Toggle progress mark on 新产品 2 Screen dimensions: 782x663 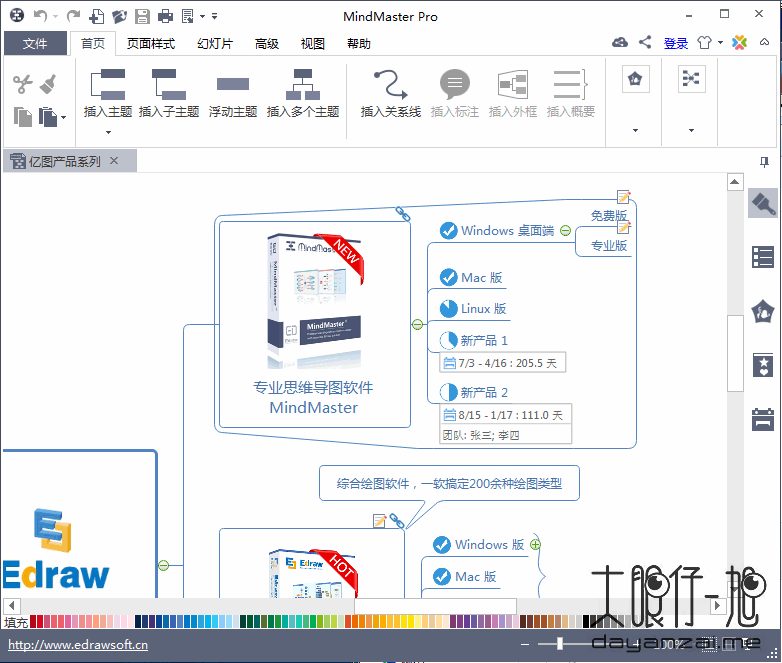[x=448, y=393]
